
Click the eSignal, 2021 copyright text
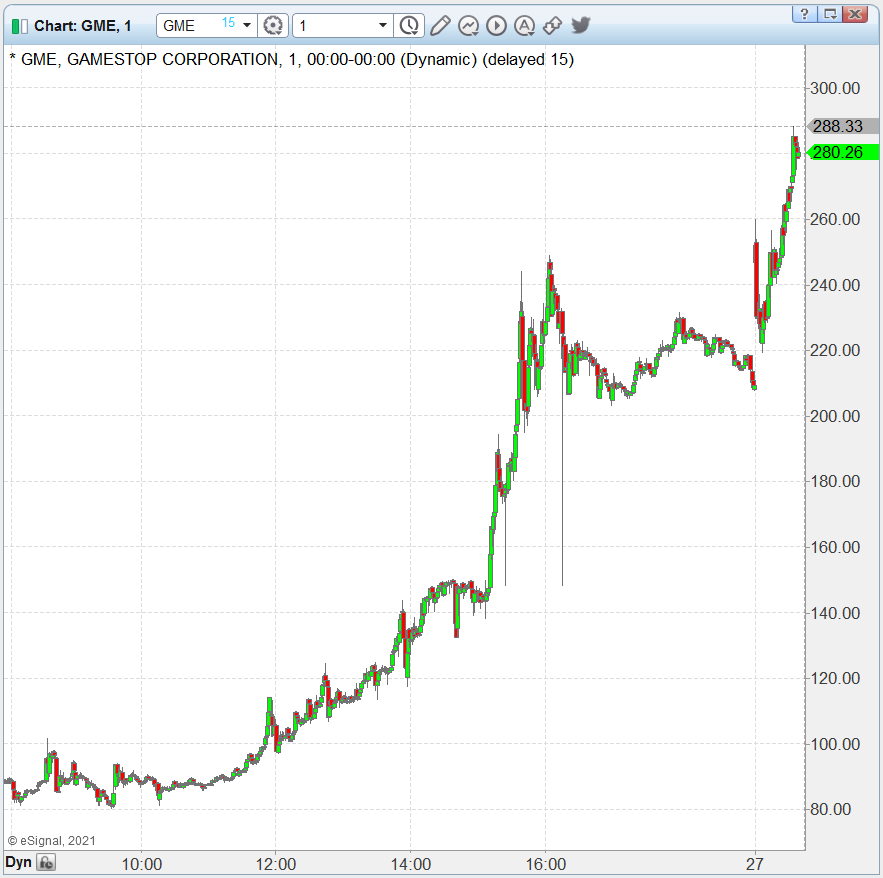(x=51, y=840)
